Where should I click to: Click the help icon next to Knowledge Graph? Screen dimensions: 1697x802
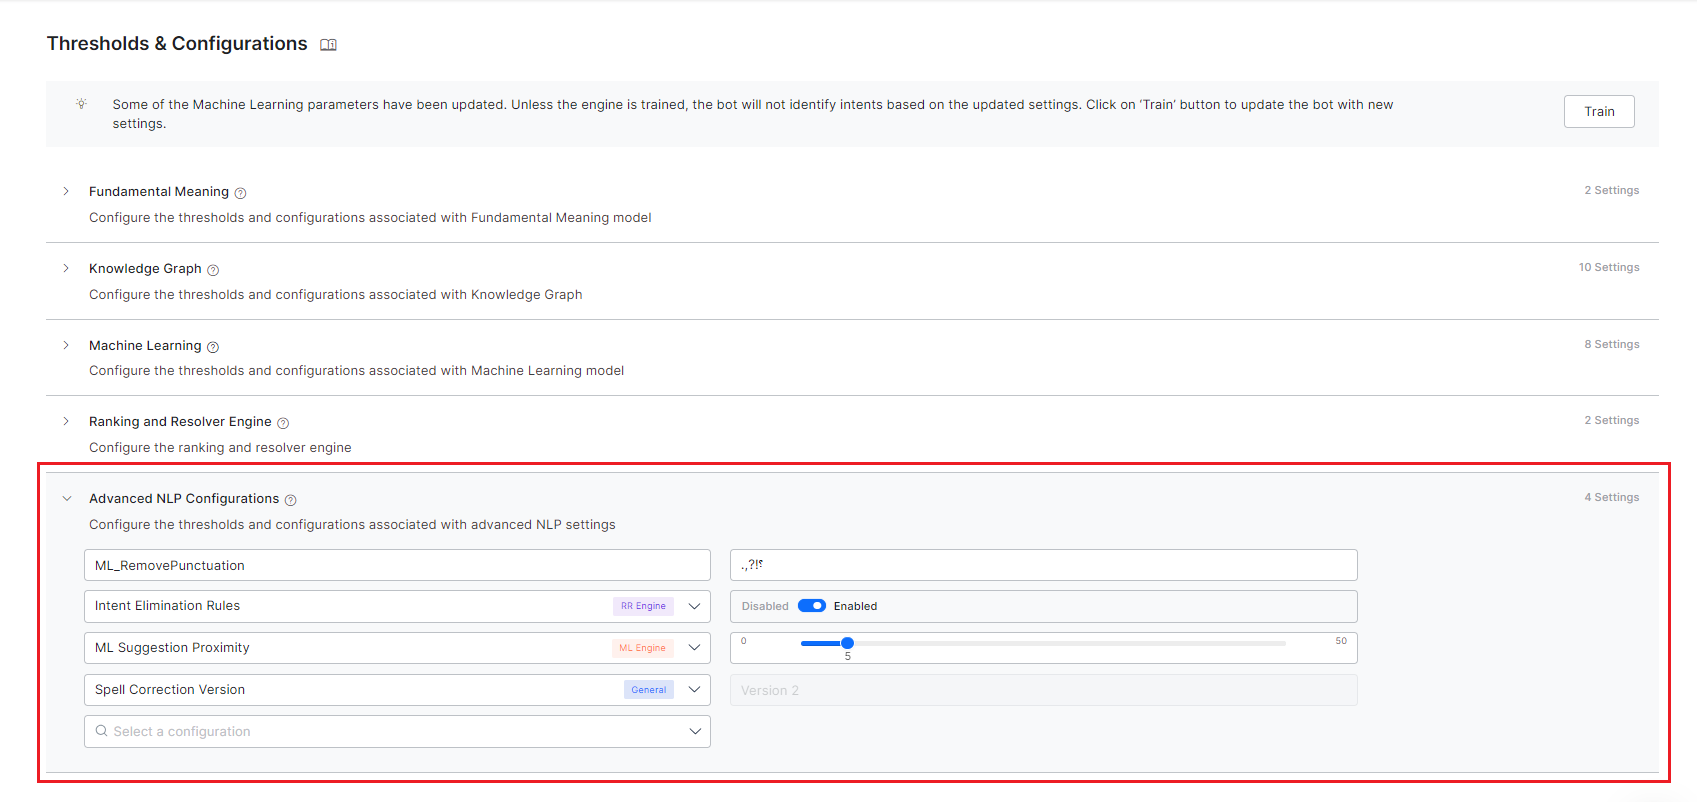click(213, 270)
